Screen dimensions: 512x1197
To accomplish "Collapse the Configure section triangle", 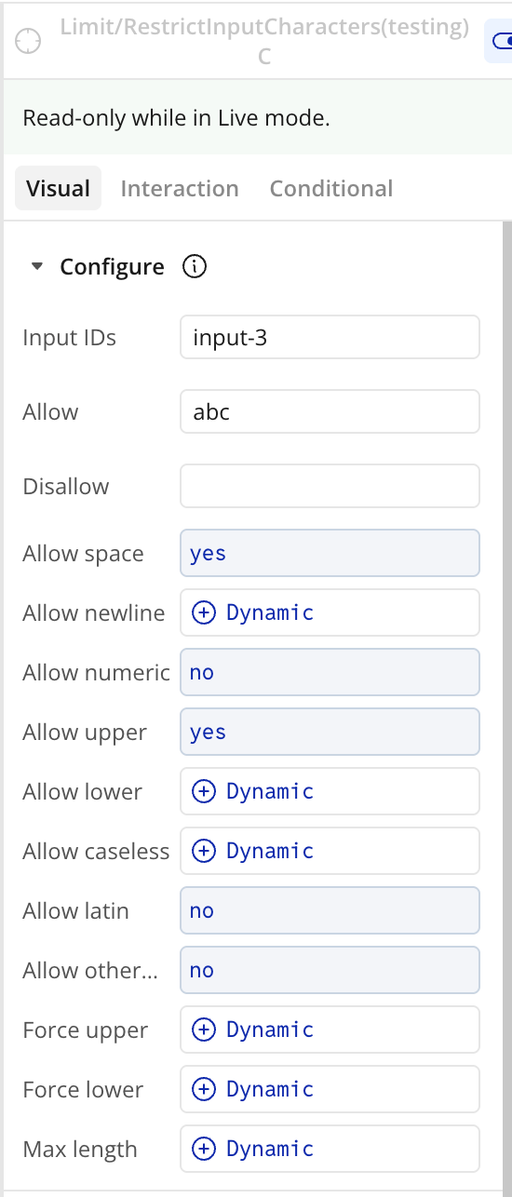I will (37, 266).
